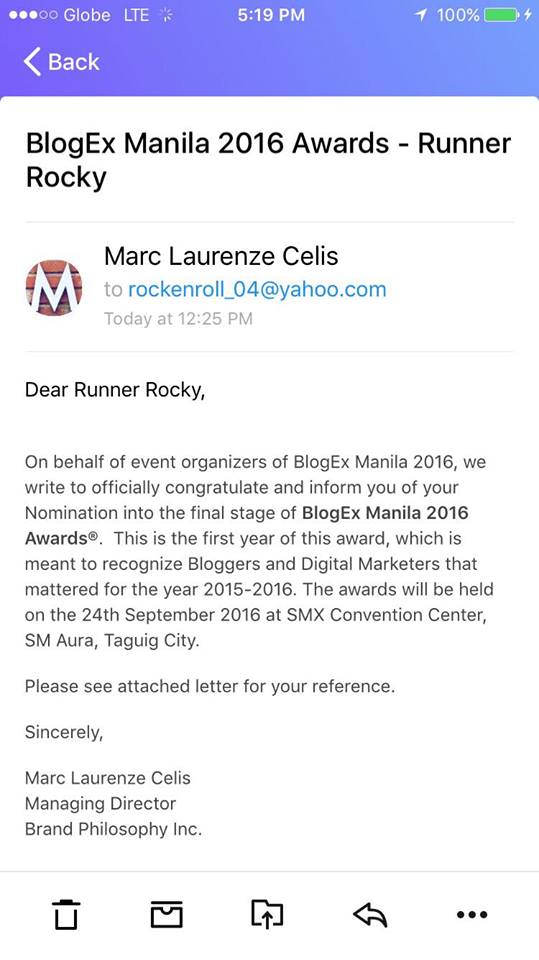Viewport: 539px width, 960px height.
Task: Tap the location arrow status icon
Action: (x=421, y=15)
